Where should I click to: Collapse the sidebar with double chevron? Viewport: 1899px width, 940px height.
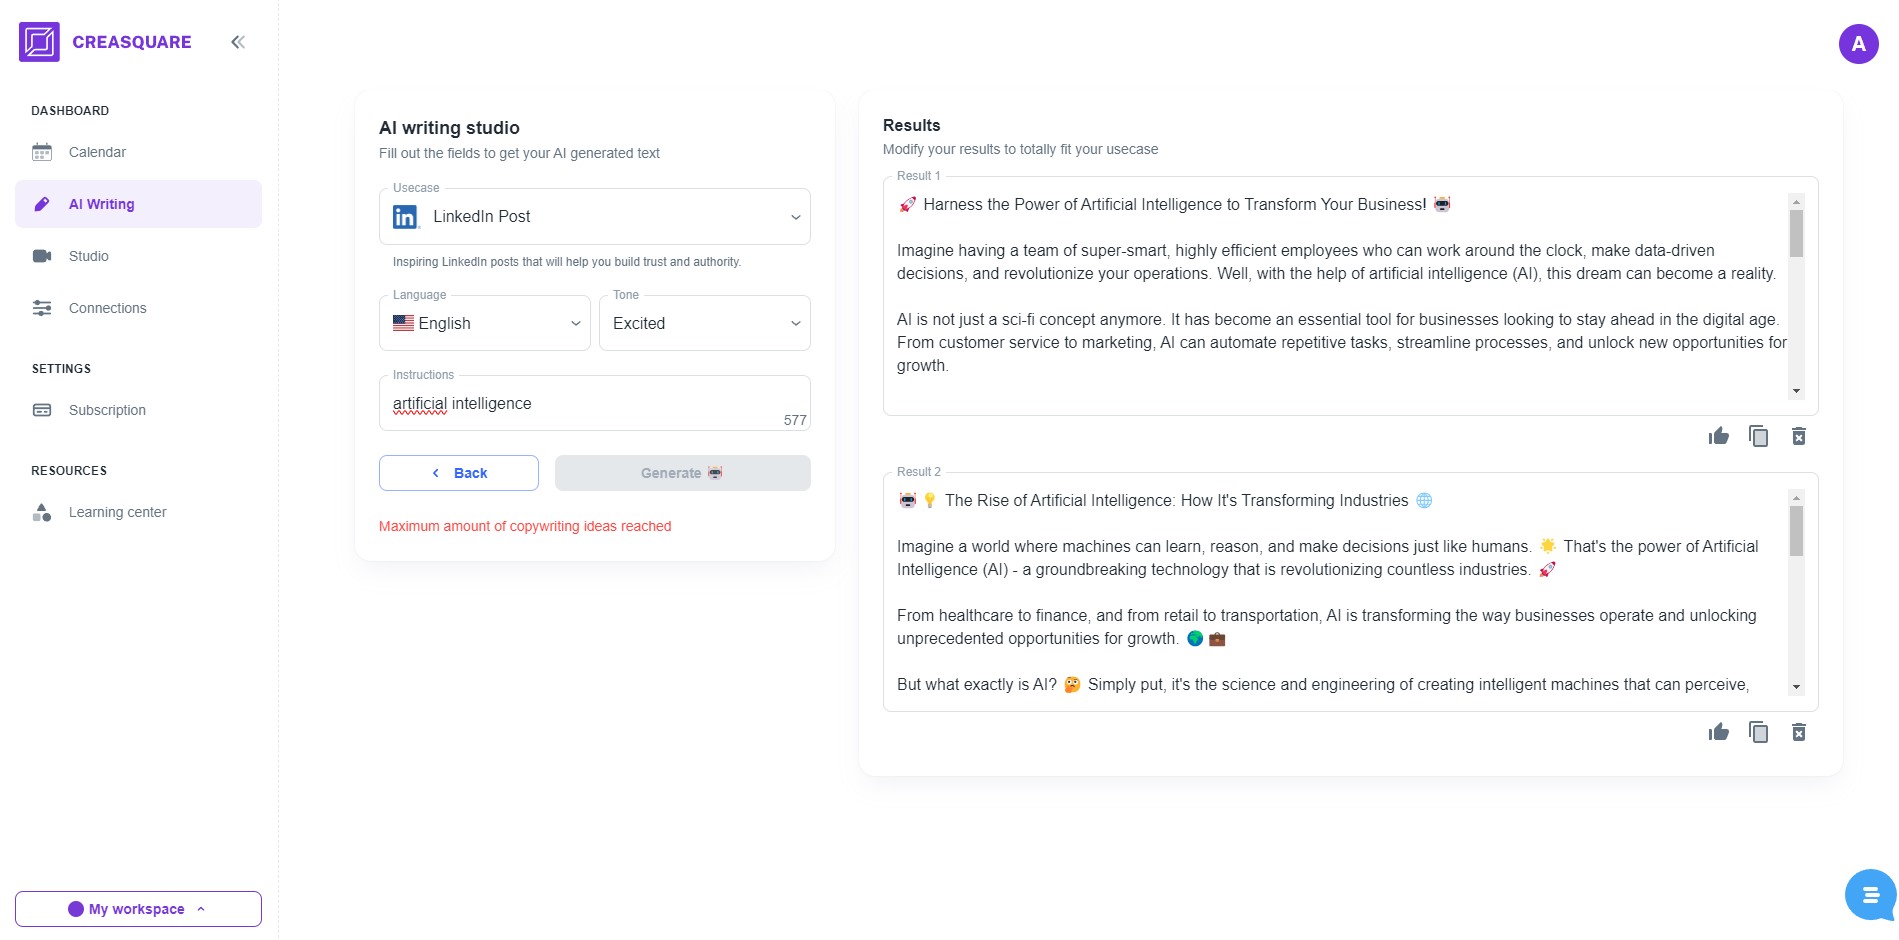[x=238, y=42]
